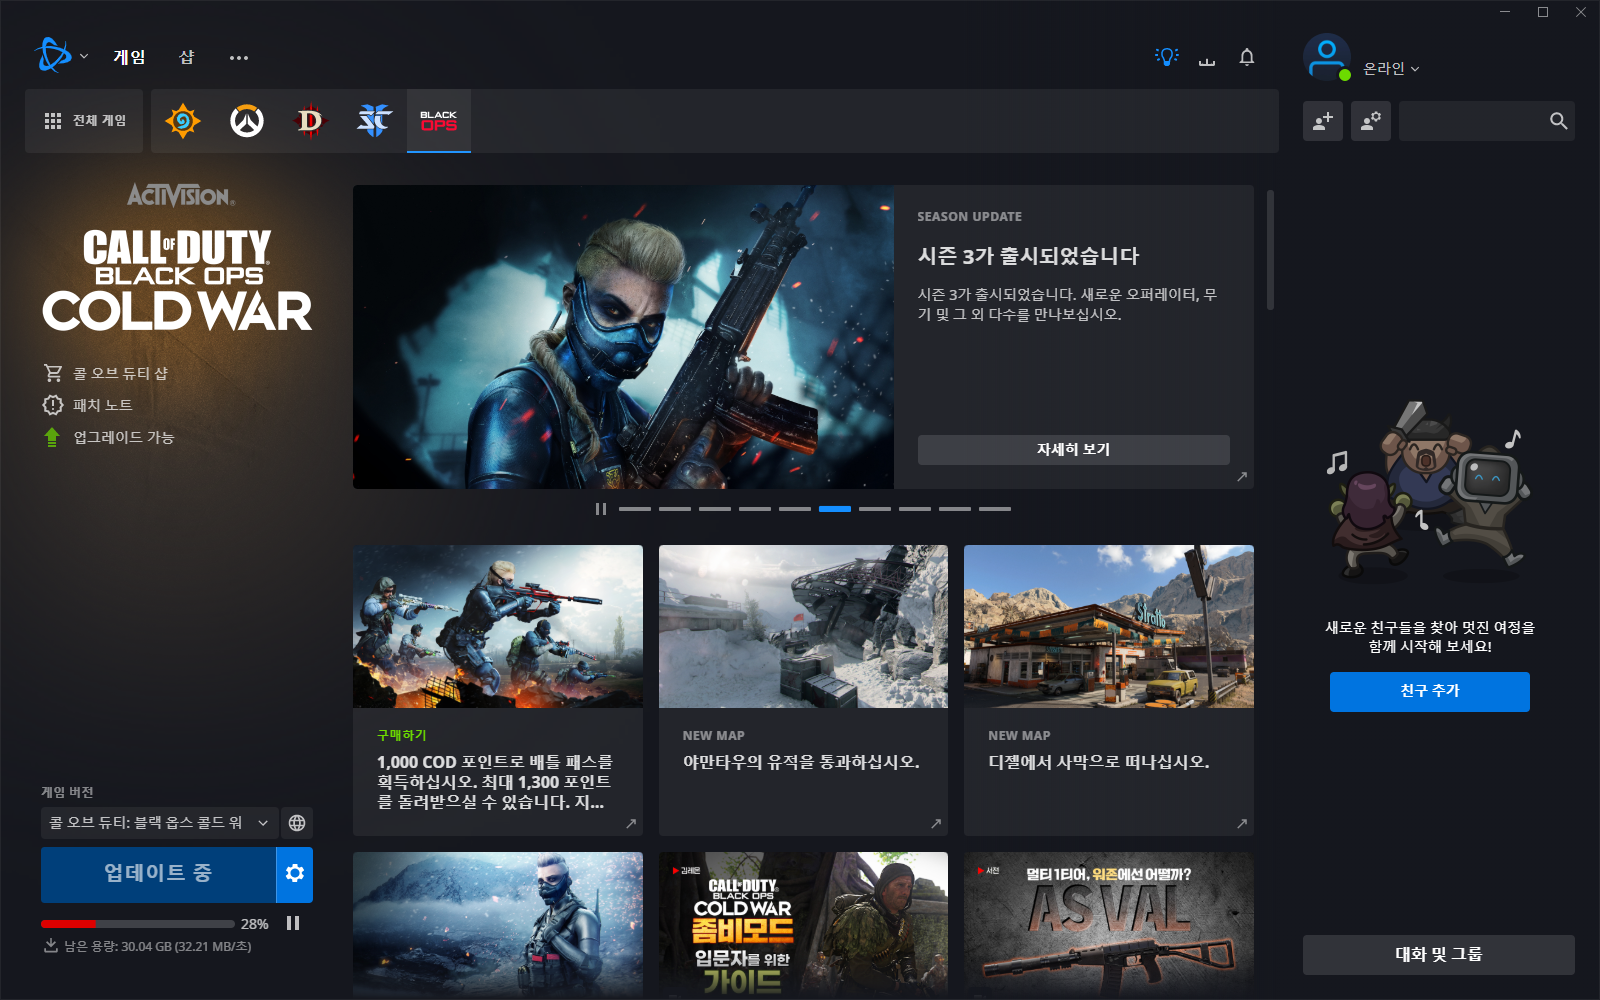Jump to last carousel slide indicator
The width and height of the screenshot is (1600, 1000).
[x=995, y=509]
